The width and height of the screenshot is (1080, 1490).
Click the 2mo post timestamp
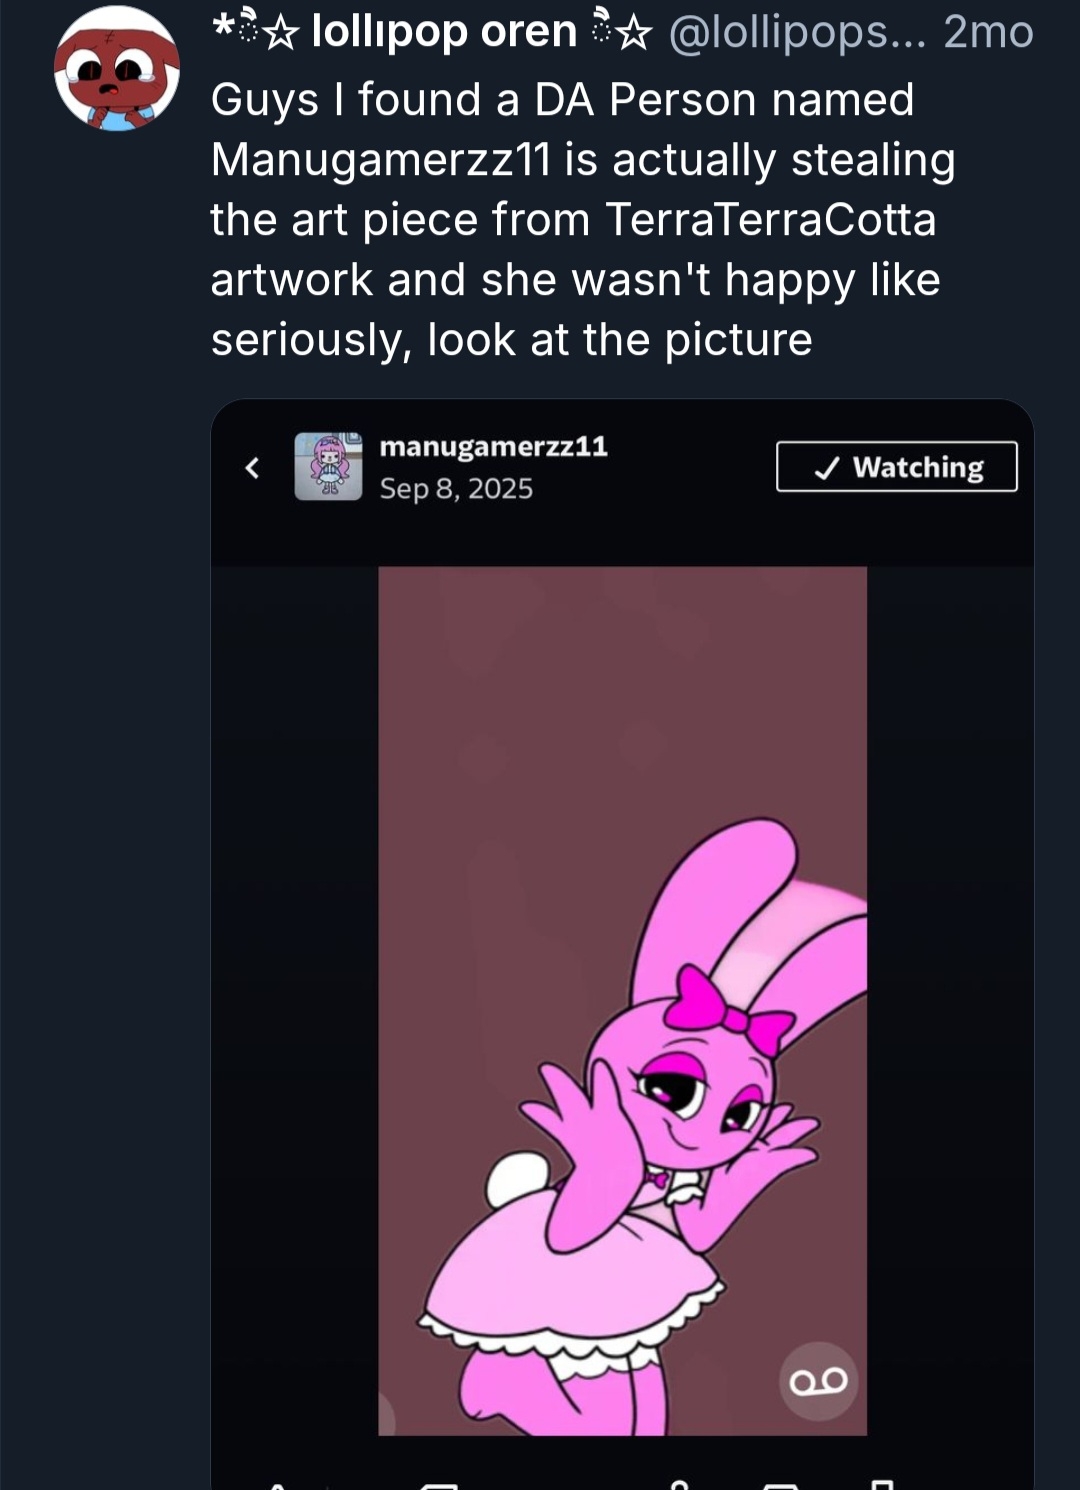[987, 32]
